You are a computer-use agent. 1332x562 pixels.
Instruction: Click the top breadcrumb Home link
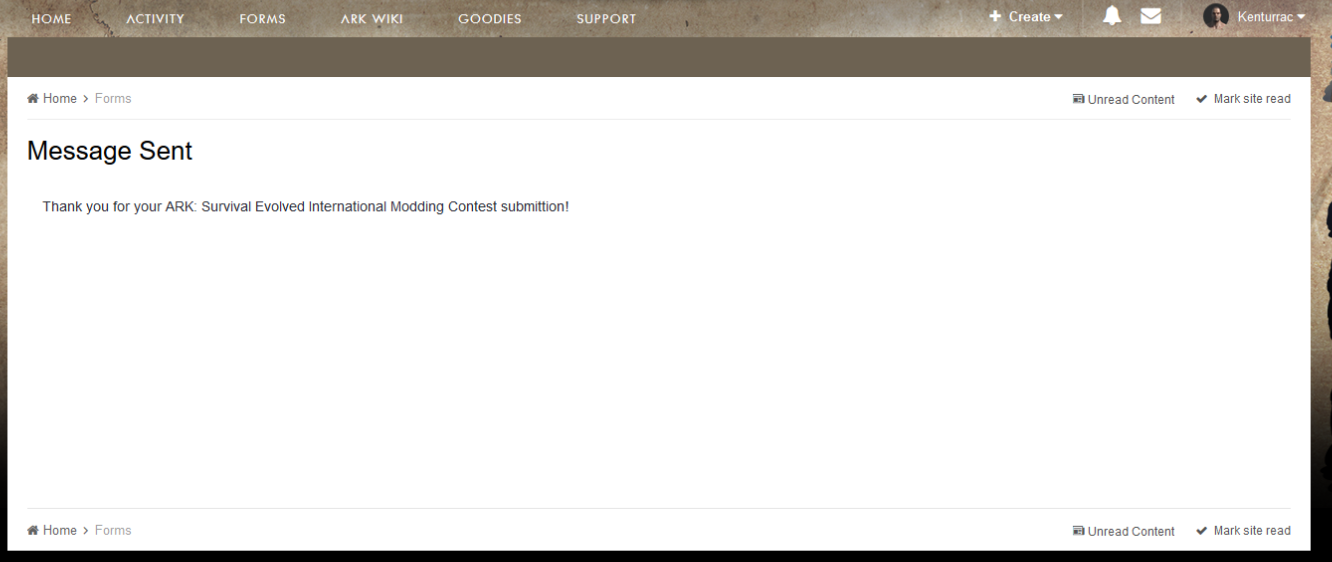[x=52, y=99]
